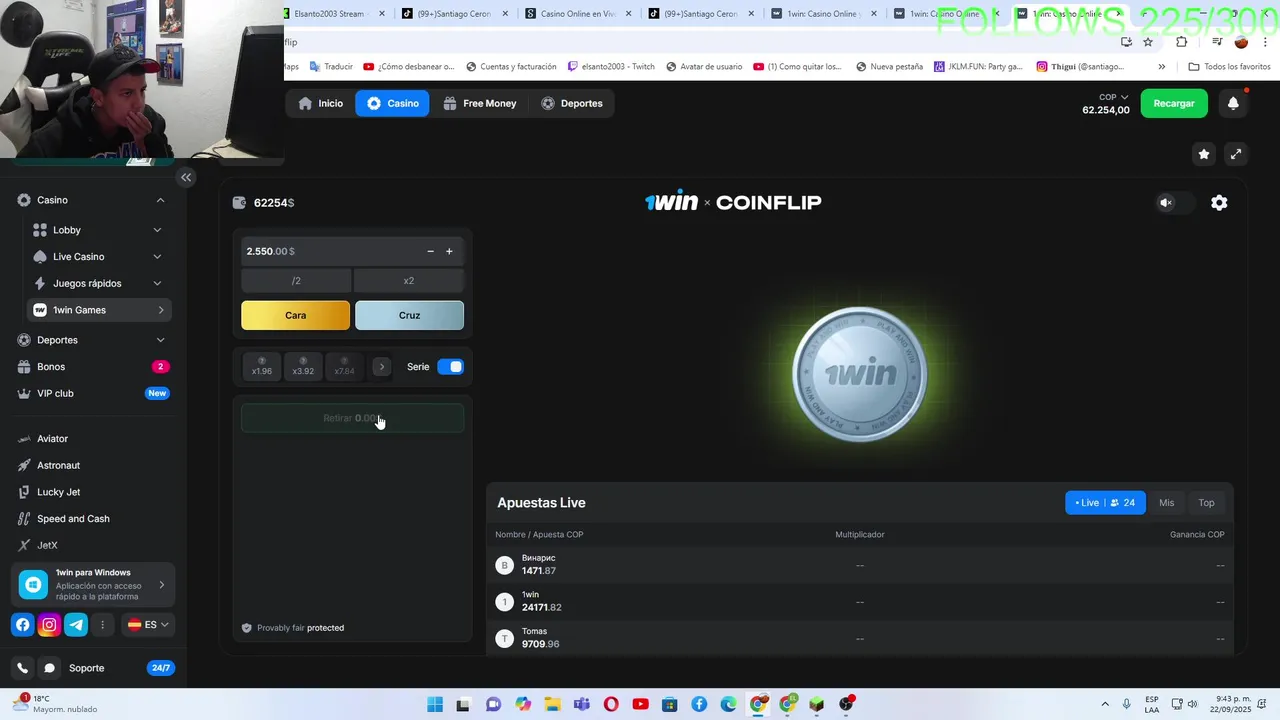Viewport: 1280px width, 720px height.
Task: Expand the Live Casino submenu
Action: tap(157, 257)
